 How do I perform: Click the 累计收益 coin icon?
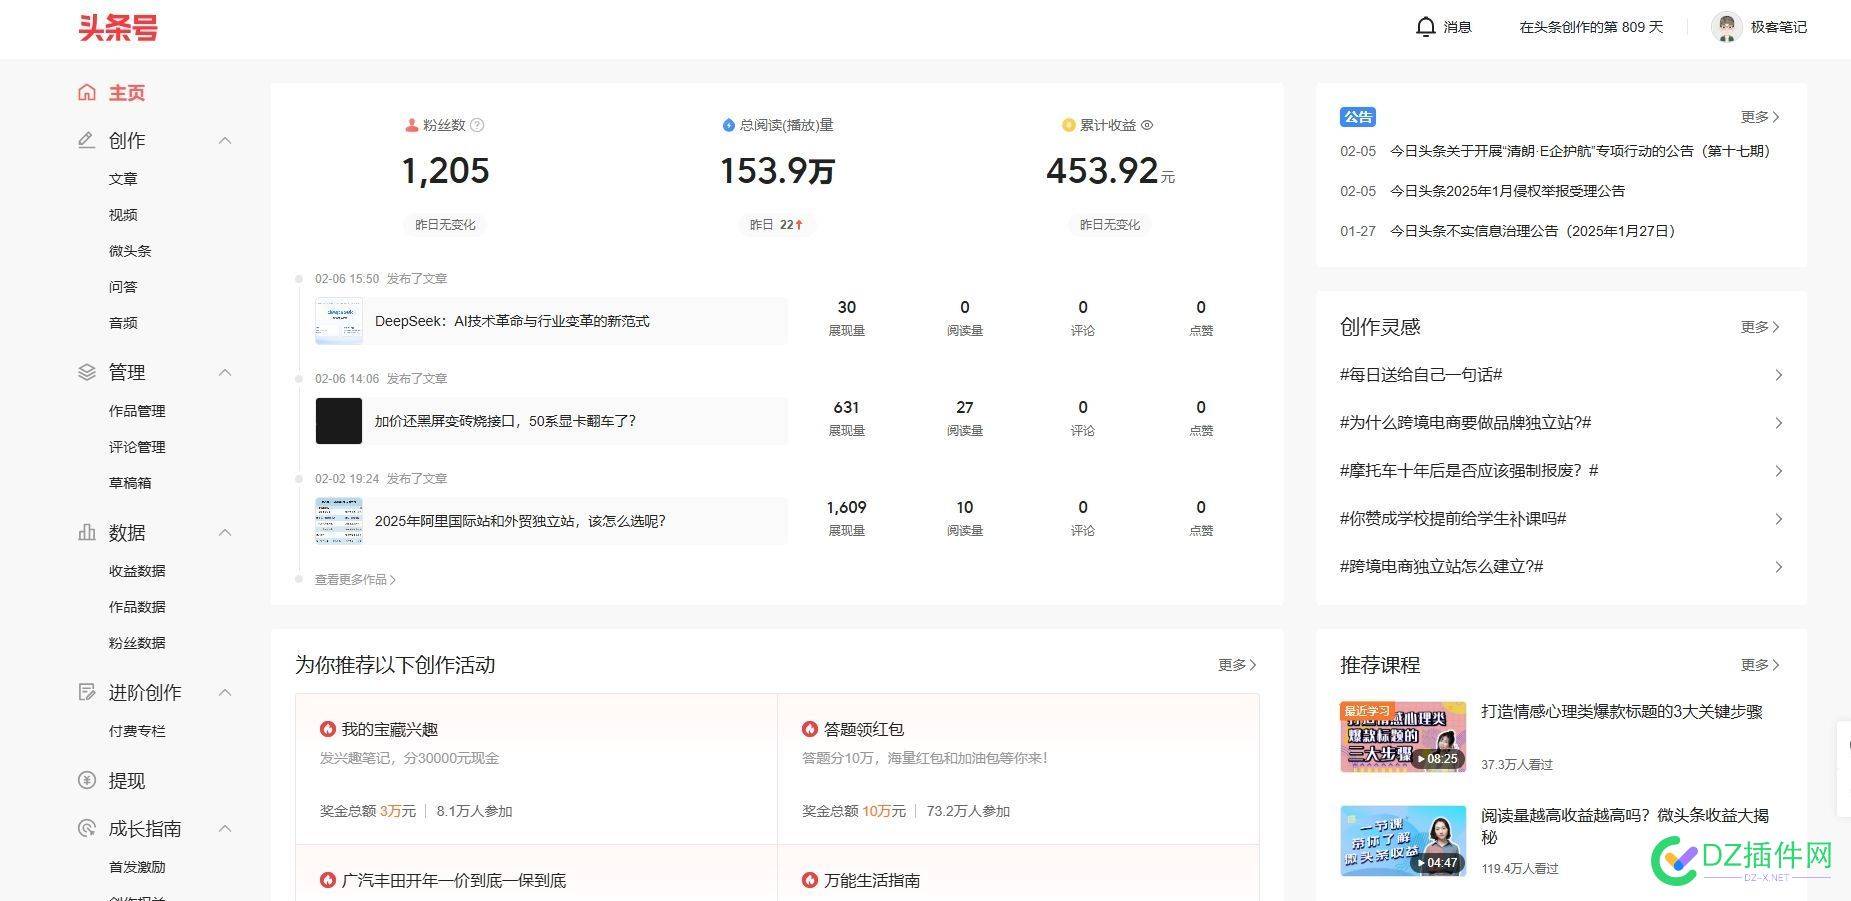(x=1069, y=125)
